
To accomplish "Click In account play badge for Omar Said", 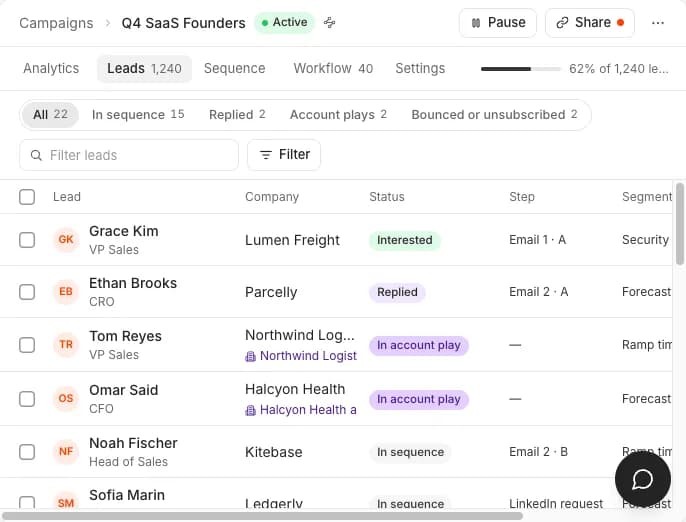I will tap(419, 399).
